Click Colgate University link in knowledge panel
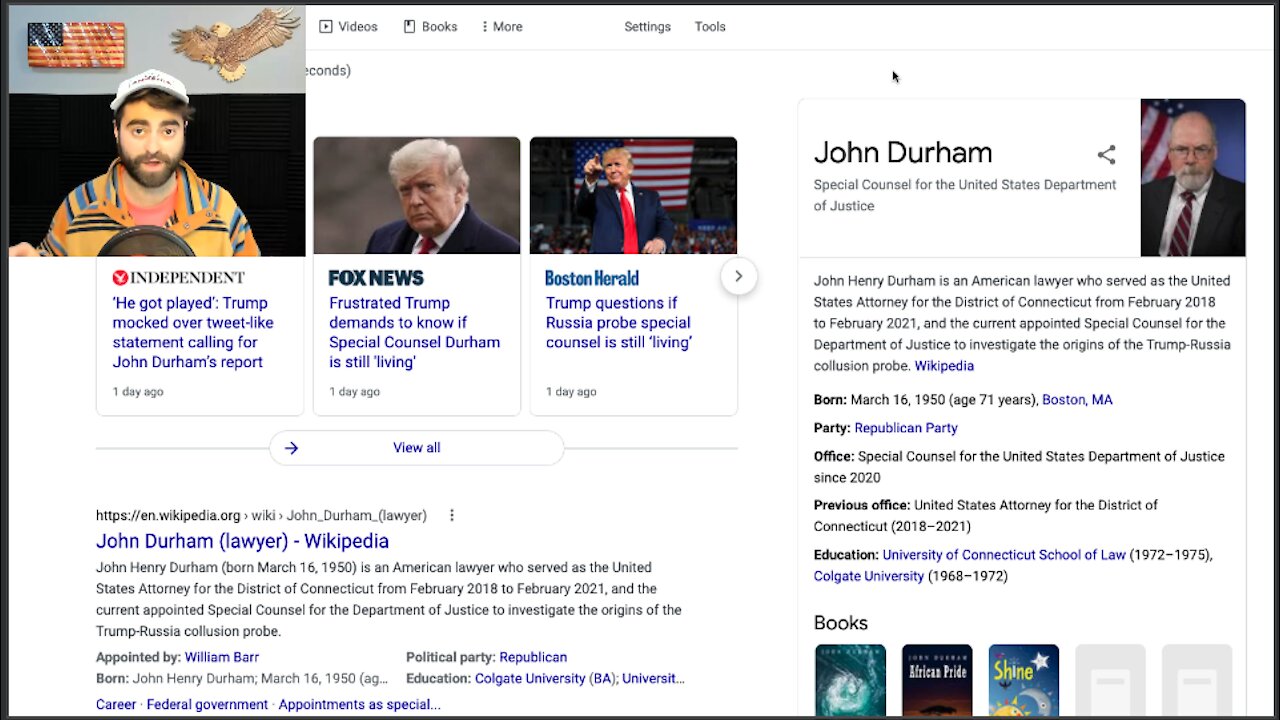 869,576
